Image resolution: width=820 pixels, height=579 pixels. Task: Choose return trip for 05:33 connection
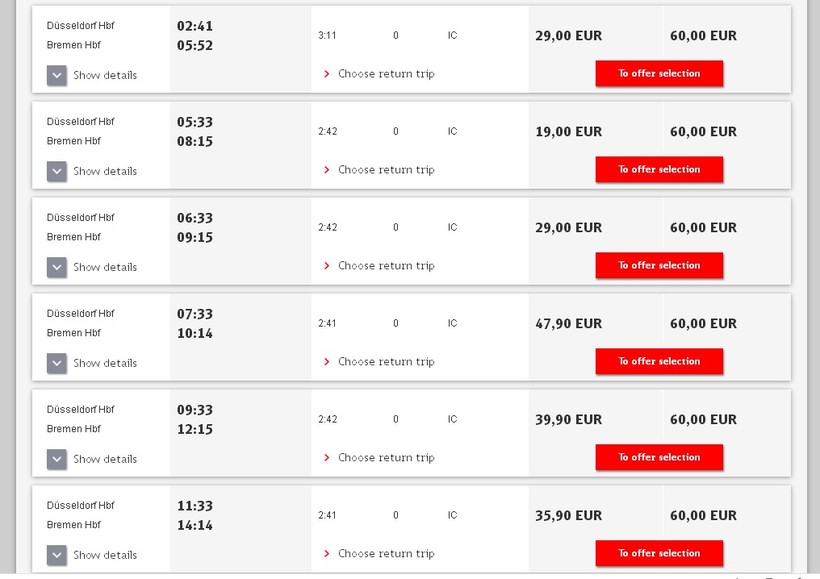(x=385, y=170)
